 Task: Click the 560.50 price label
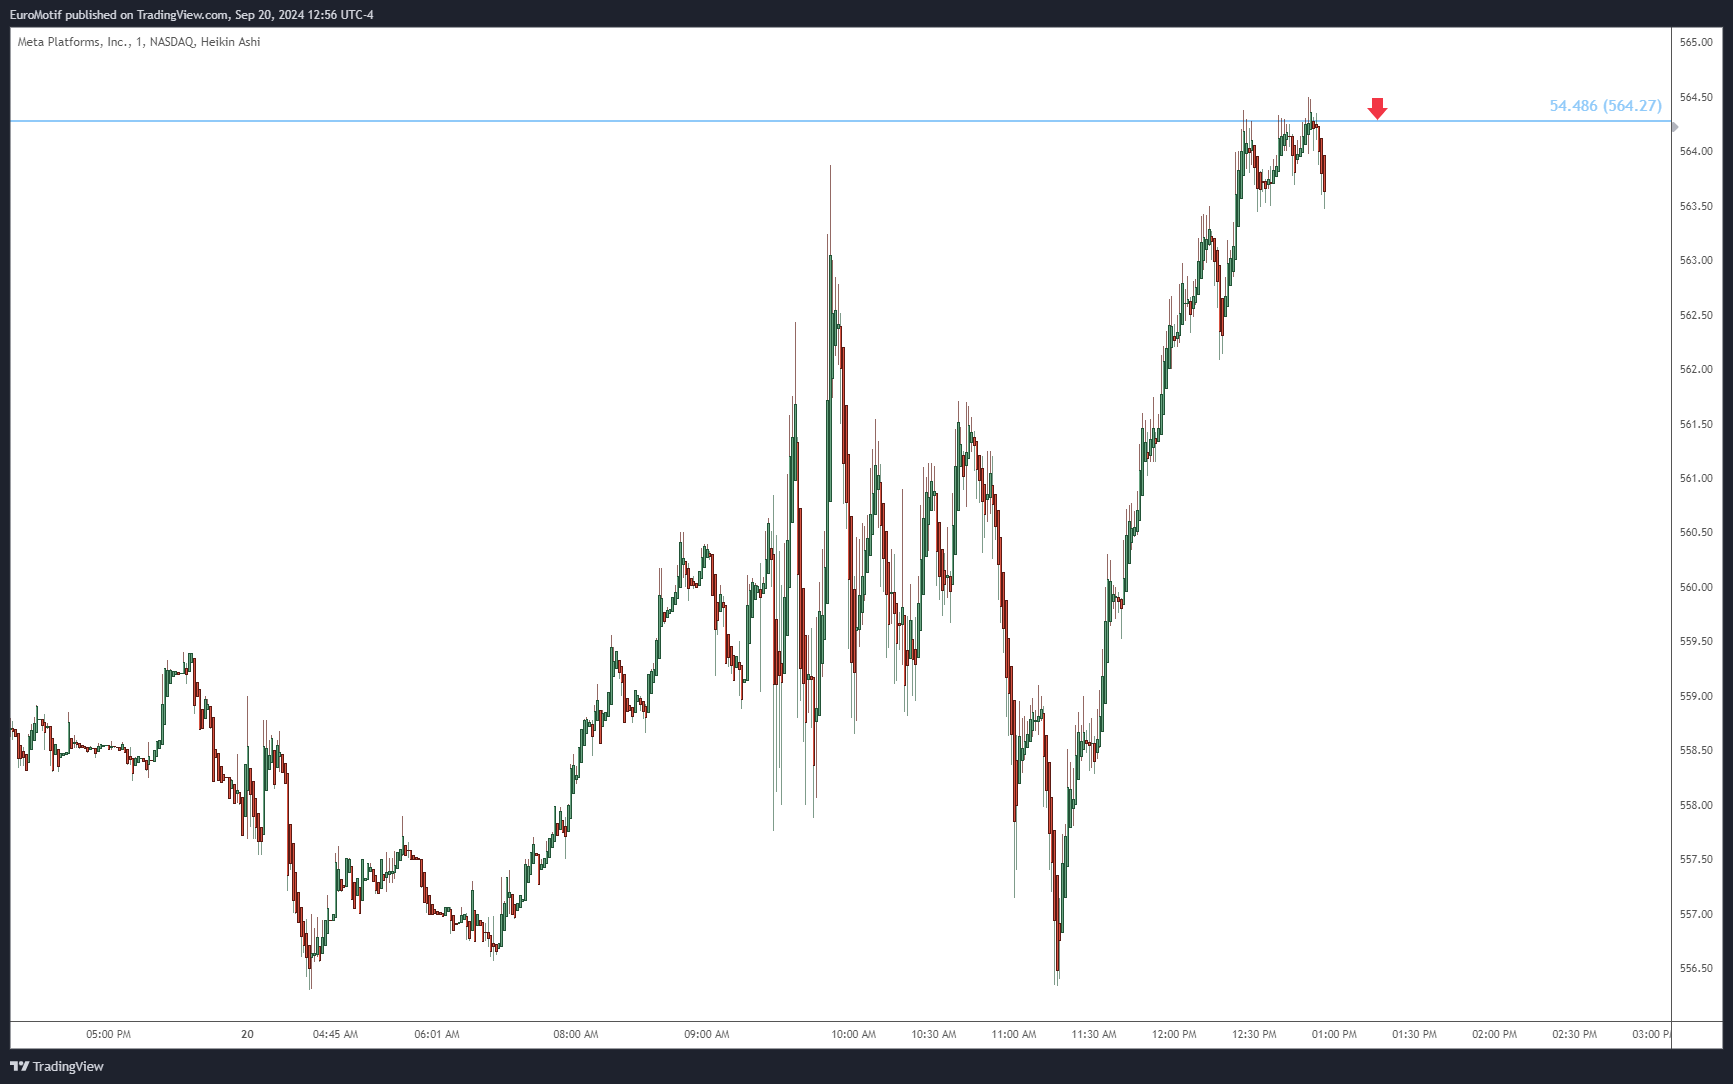point(1696,533)
